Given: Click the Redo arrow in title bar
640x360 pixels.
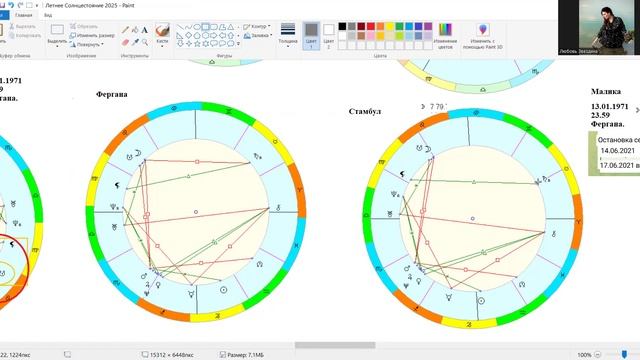Looking at the screenshot, I should point(20,5).
